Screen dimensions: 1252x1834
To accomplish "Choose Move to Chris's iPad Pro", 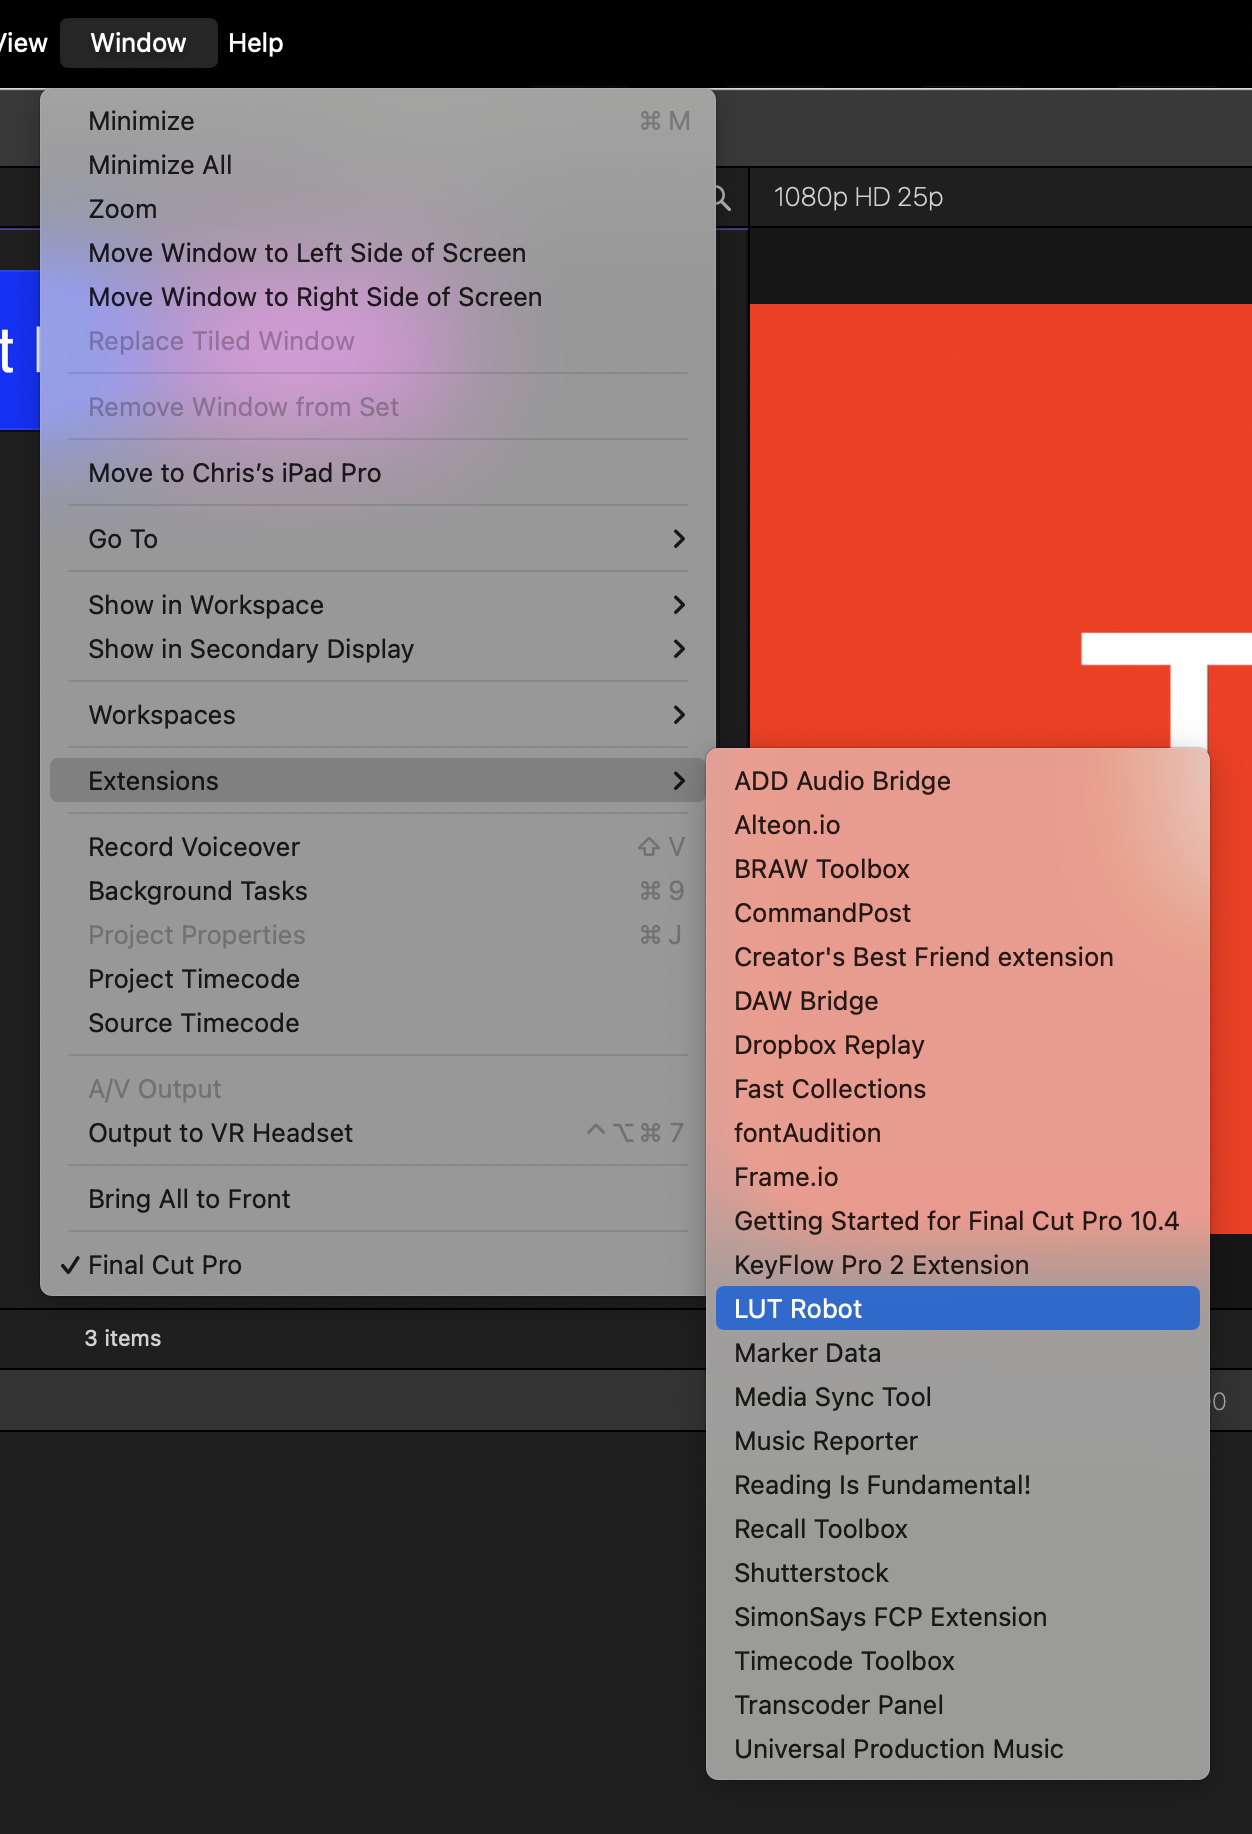I will [x=235, y=473].
